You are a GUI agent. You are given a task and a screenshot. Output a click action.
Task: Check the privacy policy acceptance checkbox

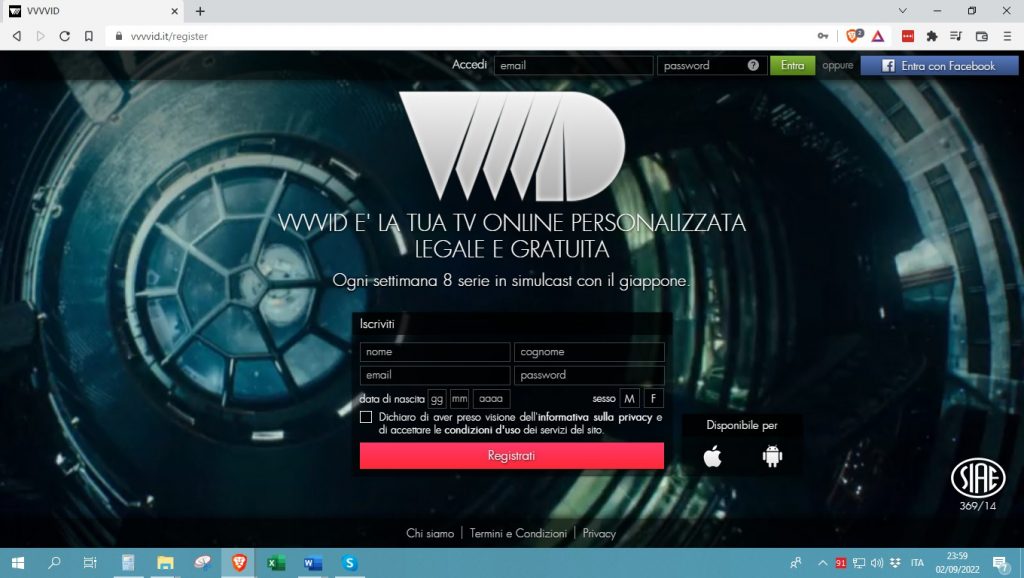click(366, 417)
